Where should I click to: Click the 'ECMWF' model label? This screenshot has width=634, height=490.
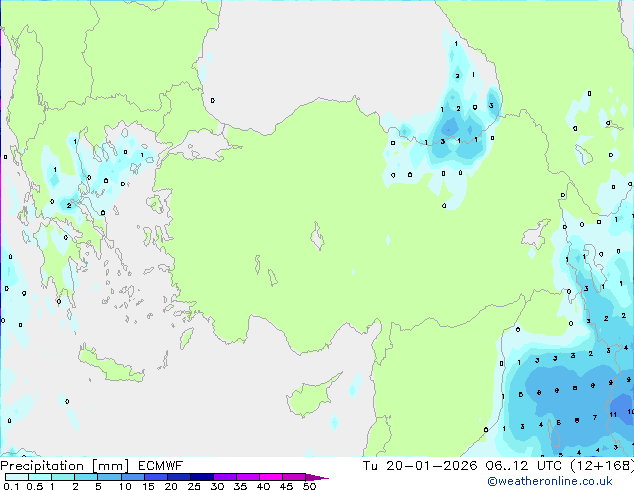coord(161,466)
